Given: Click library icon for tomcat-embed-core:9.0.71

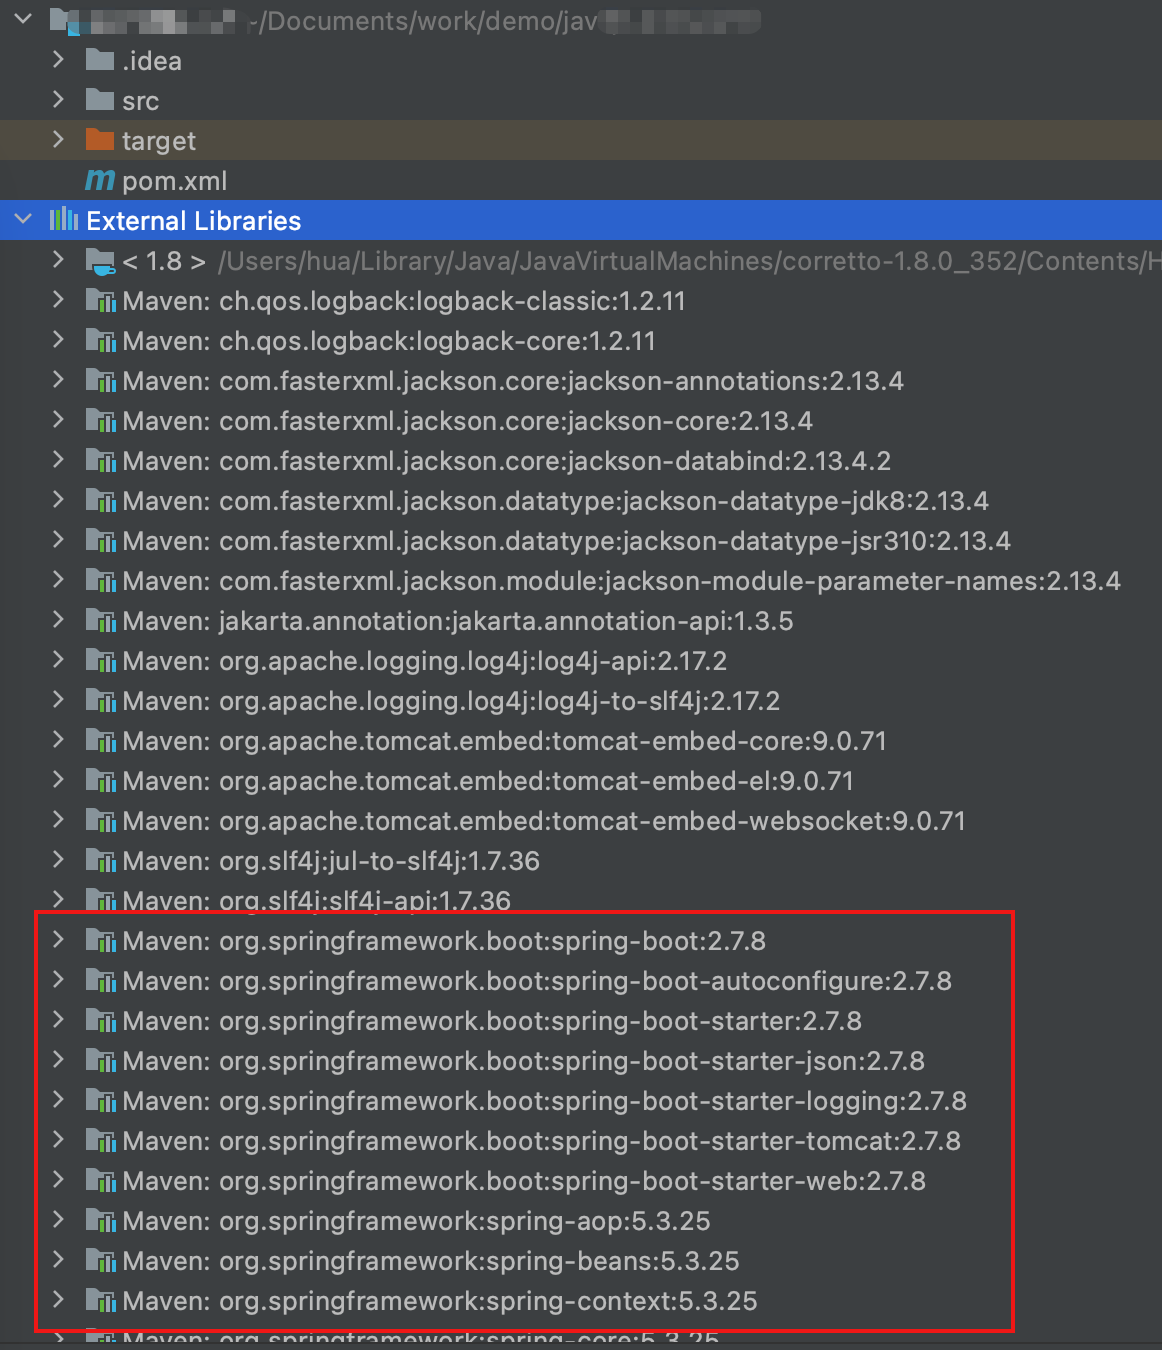Looking at the screenshot, I should 101,741.
